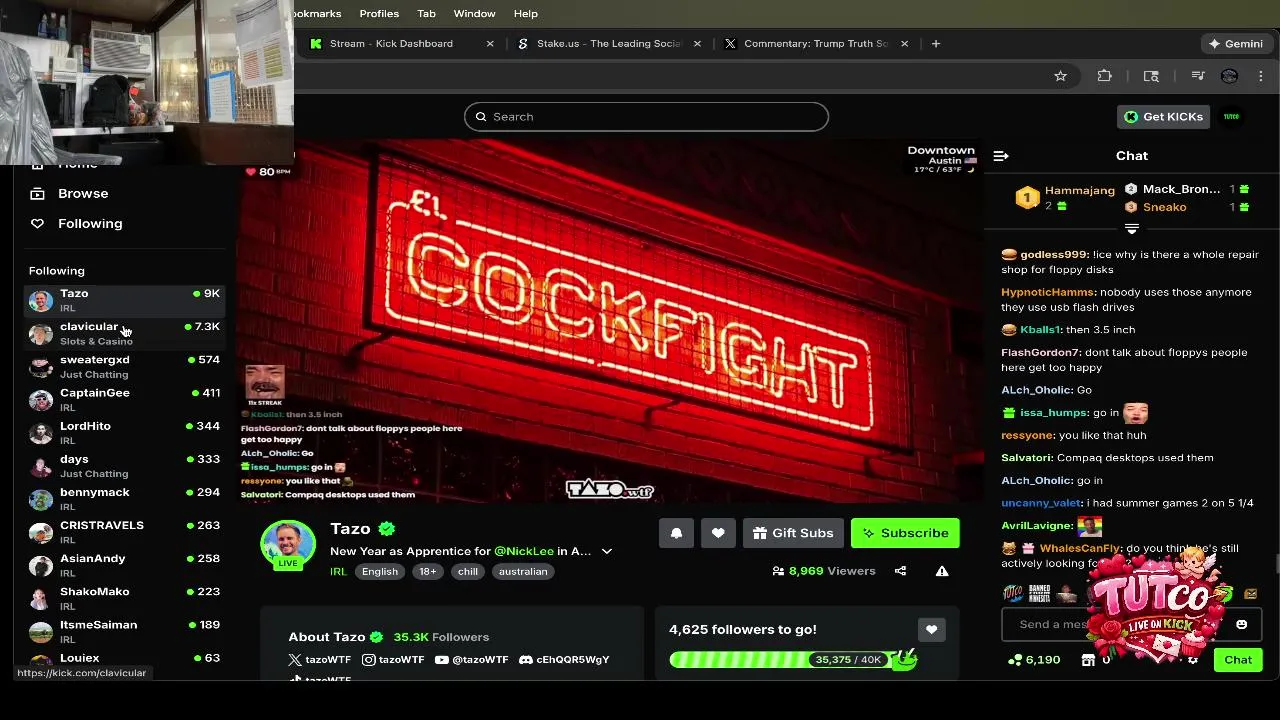The width and height of the screenshot is (1280, 720).
Task: Open the emoji picker in chat input
Action: (1241, 624)
